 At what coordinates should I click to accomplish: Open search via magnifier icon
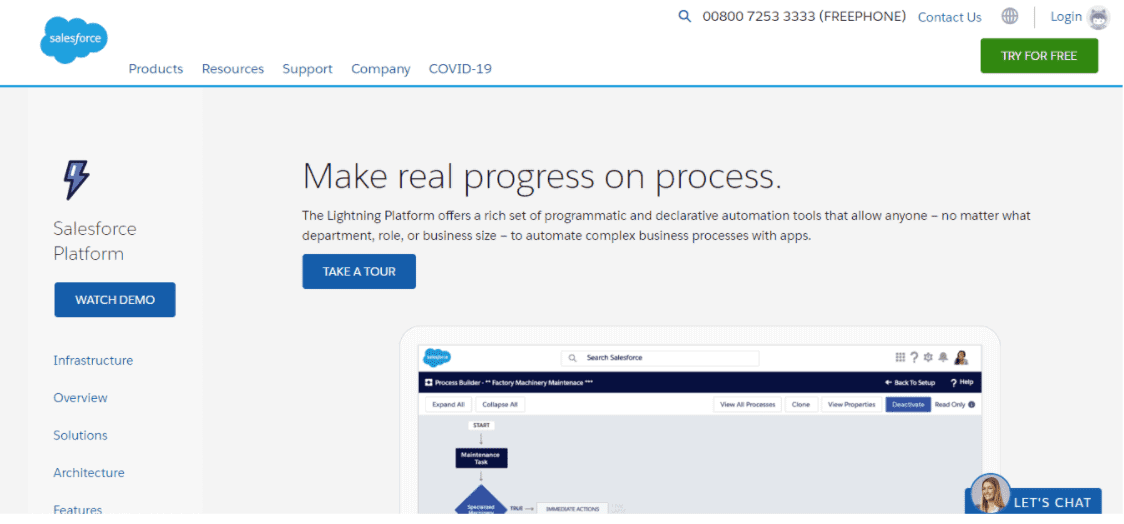click(685, 16)
